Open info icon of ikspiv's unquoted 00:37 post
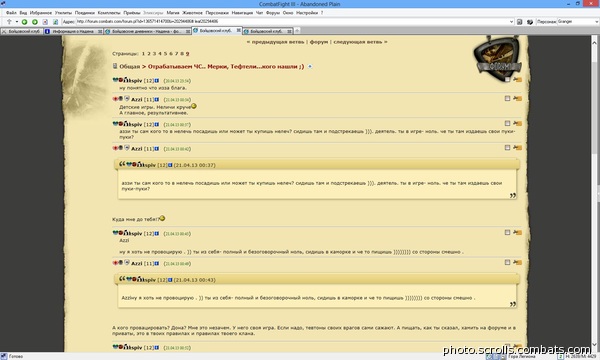The width and height of the screenshot is (600, 360). [157, 124]
